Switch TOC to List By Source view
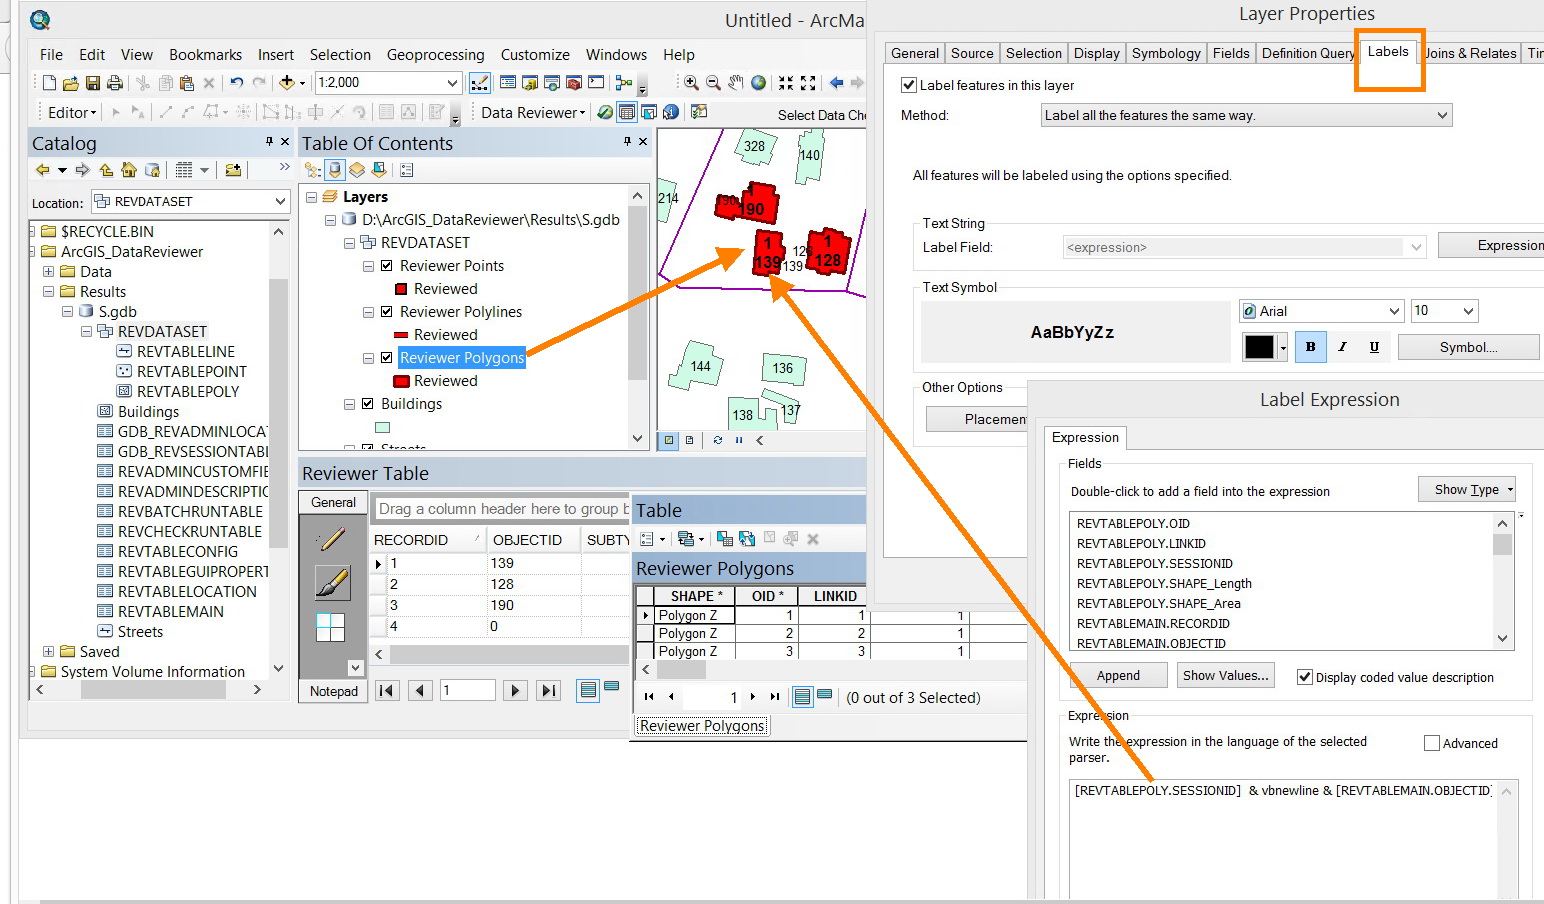 pos(335,170)
